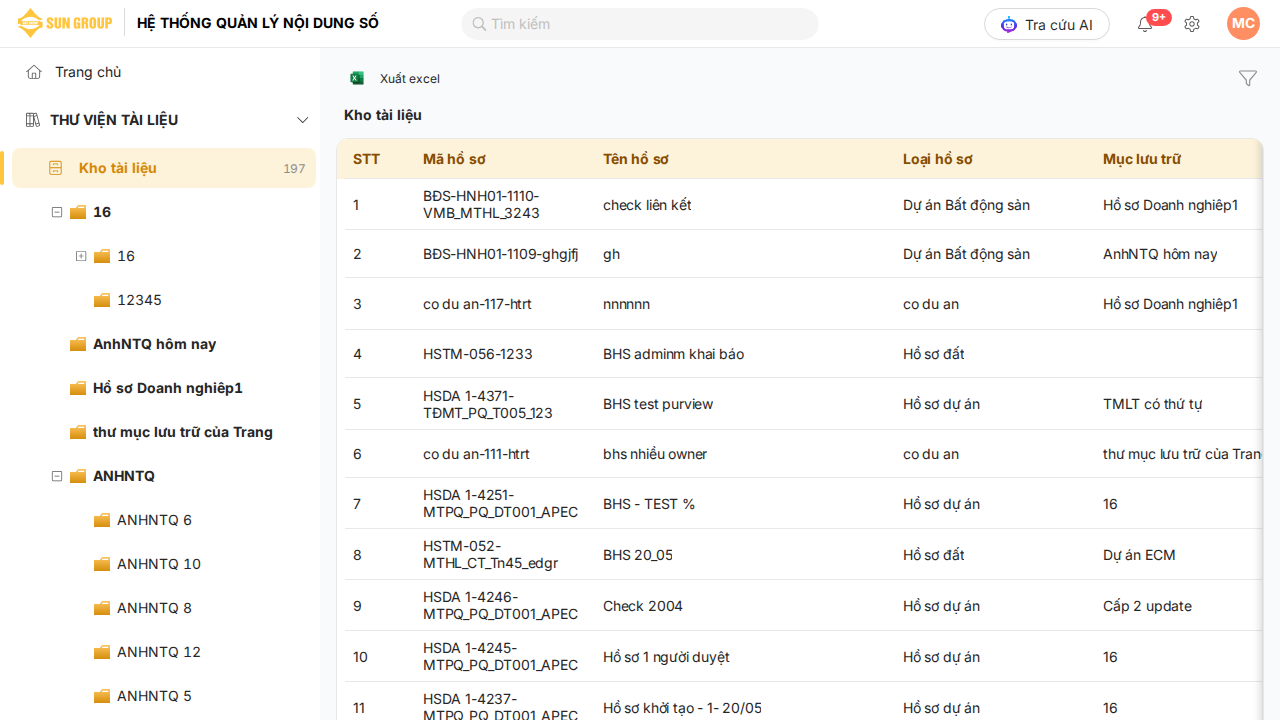The image size is (1280, 720).
Task: Open settings gear icon
Action: tap(1192, 24)
